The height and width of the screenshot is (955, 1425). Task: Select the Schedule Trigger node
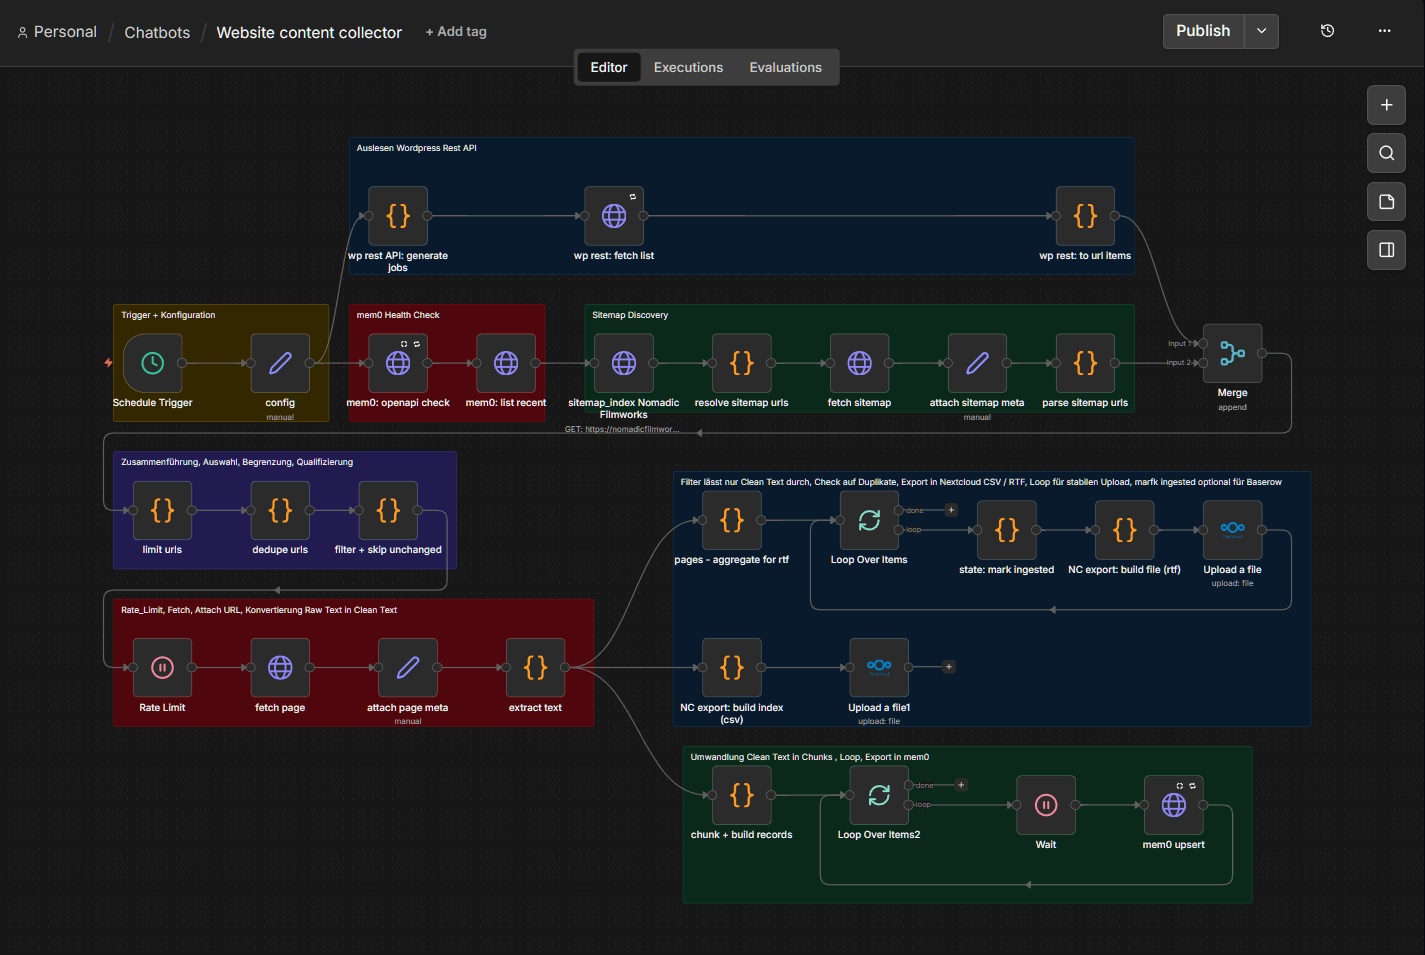click(x=151, y=363)
